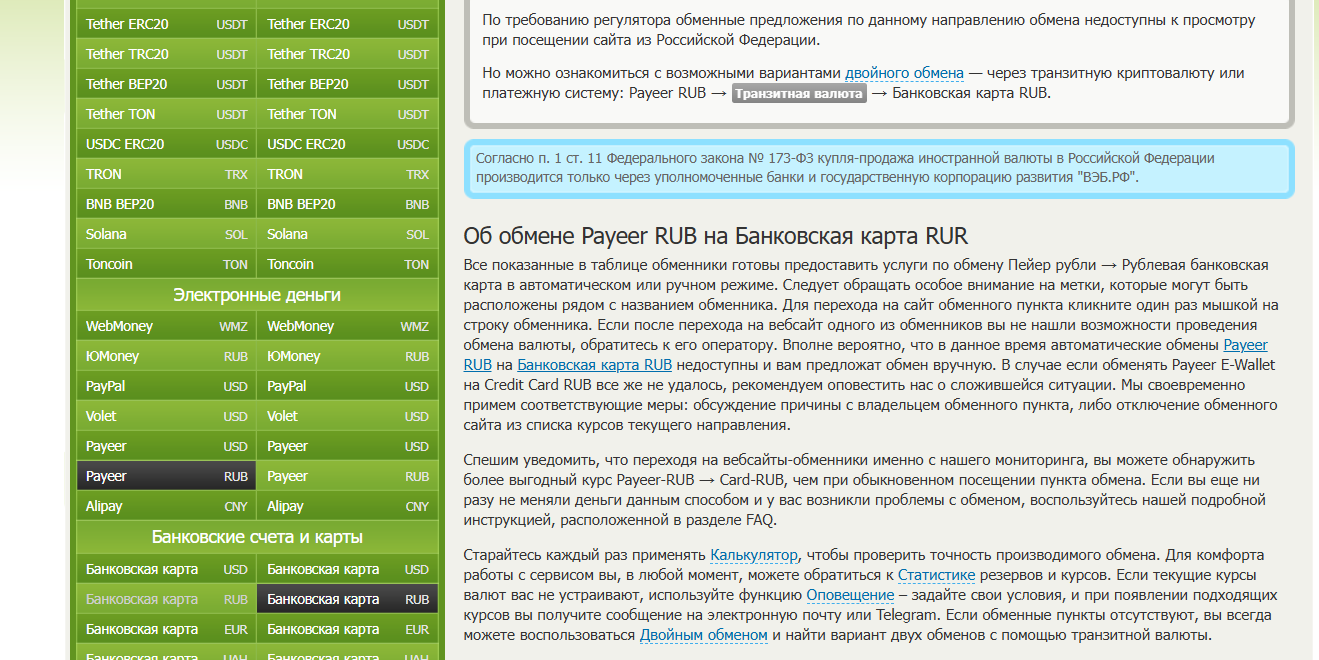This screenshot has height=660, width=1319.
Task: Select Tether TON in the right currency column
Action: [347, 114]
